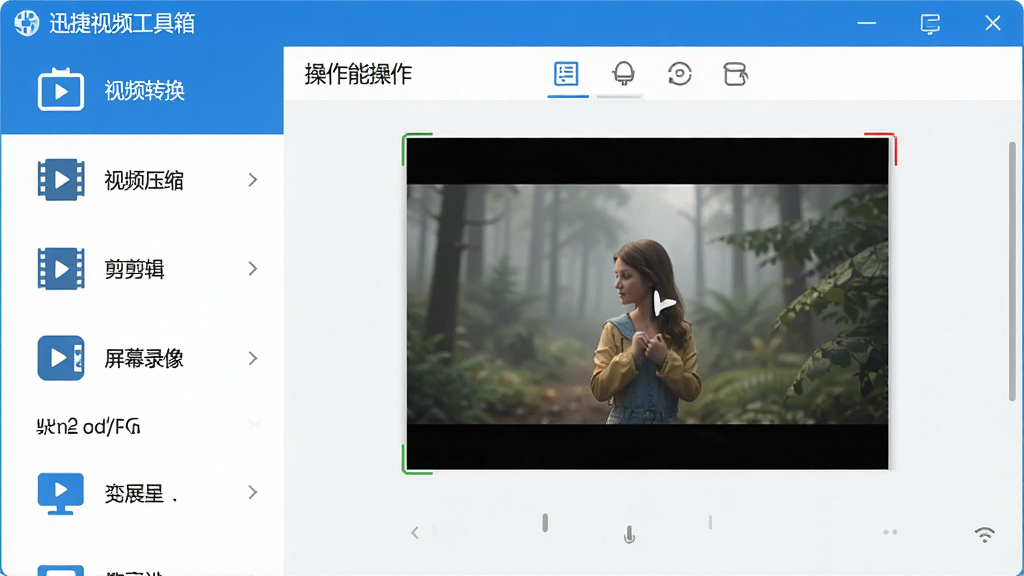This screenshot has width=1024, height=576.
Task: Click the 迅捷视频工具箱 app logo
Action: [27, 23]
